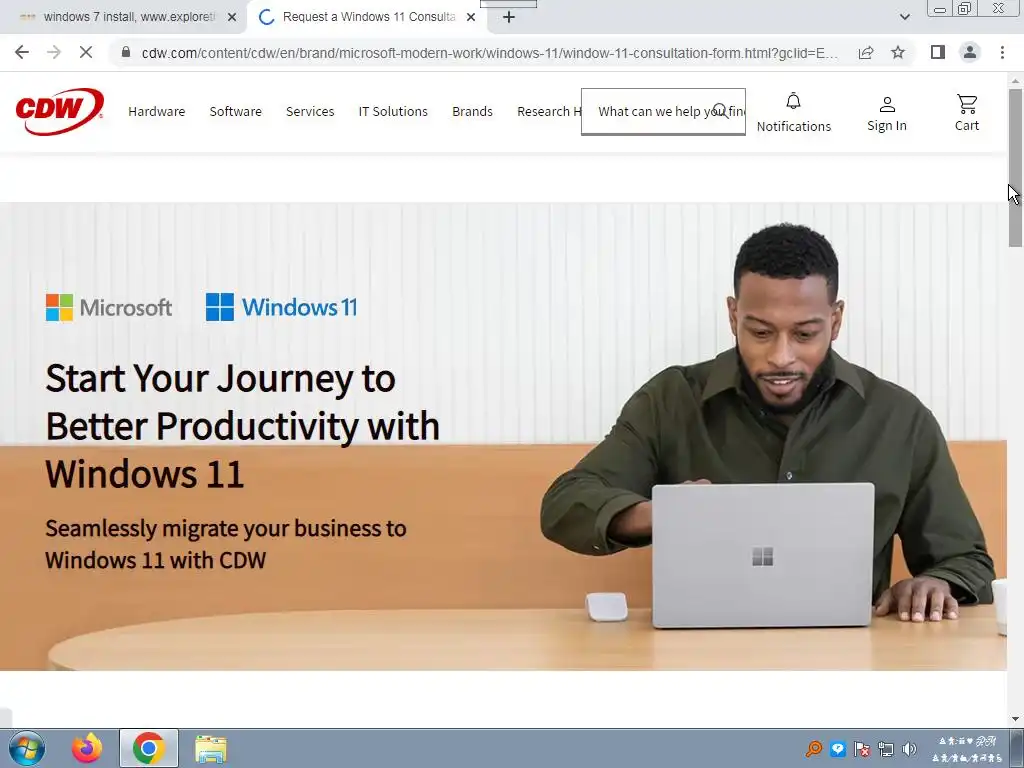Image resolution: width=1024 pixels, height=768 pixels.
Task: Click the Sign In person icon
Action: pos(887,104)
